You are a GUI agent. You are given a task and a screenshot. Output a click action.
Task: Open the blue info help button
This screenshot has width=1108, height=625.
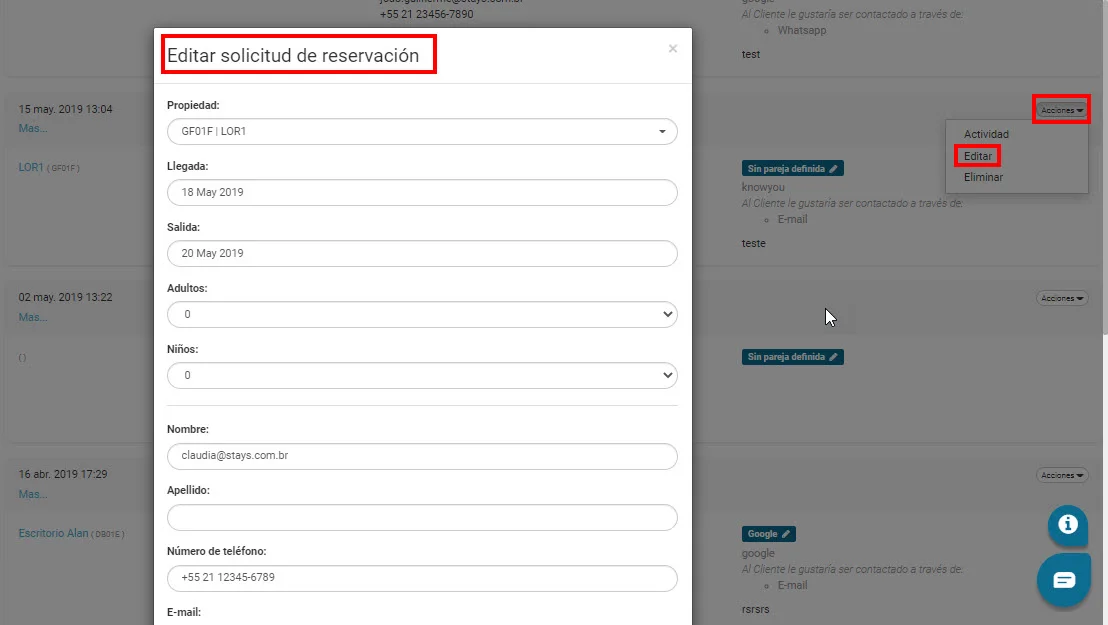[1067, 524]
